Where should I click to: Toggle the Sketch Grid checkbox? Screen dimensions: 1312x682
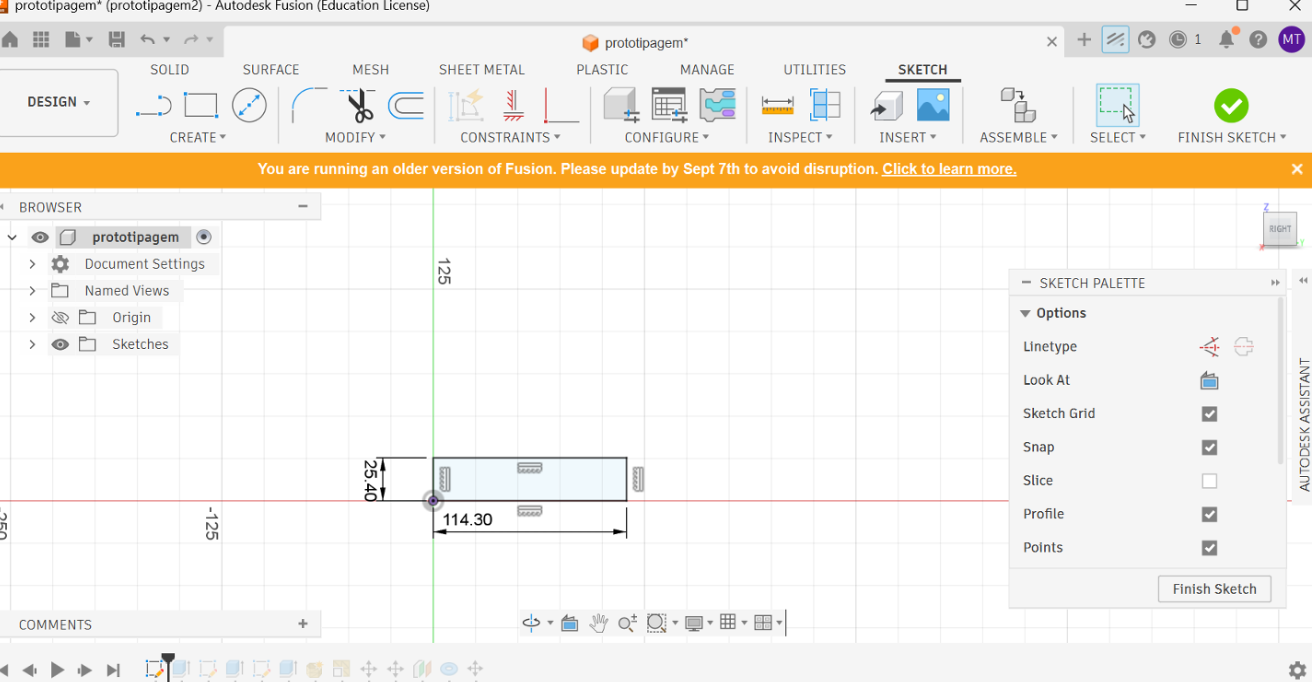coord(1209,414)
